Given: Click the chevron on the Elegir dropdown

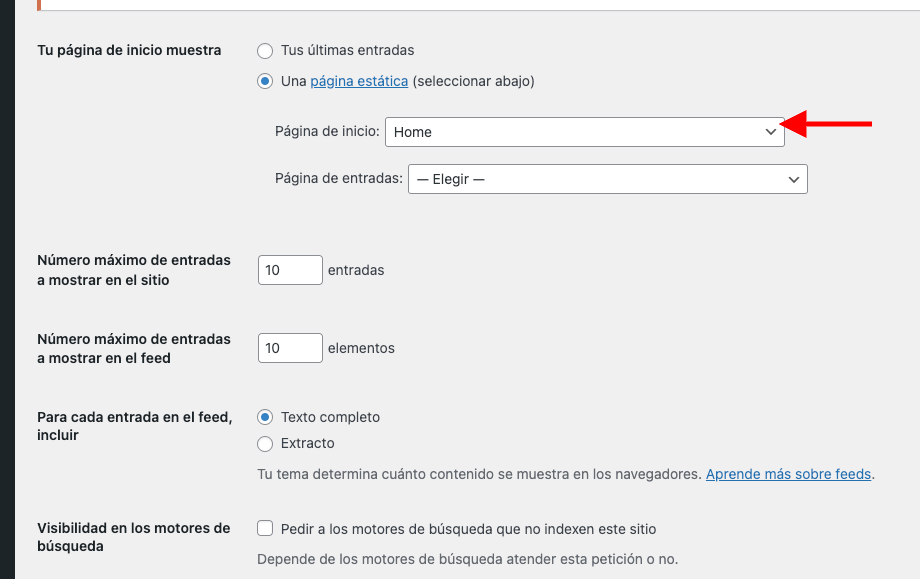Looking at the screenshot, I should click(793, 180).
